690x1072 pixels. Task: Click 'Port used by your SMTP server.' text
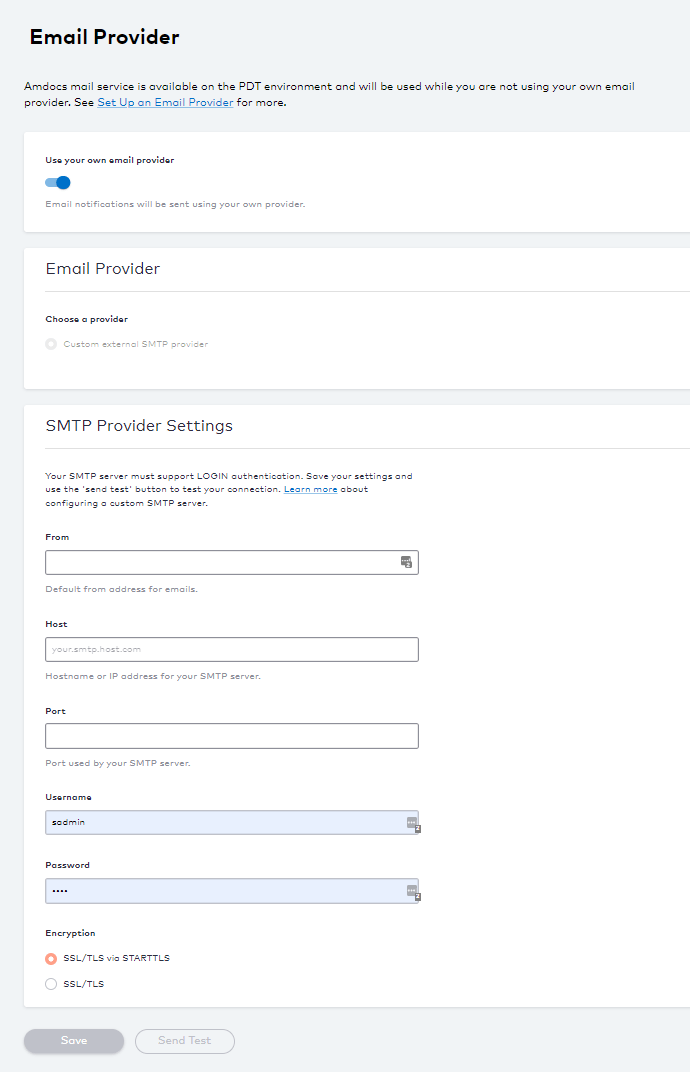(118, 763)
